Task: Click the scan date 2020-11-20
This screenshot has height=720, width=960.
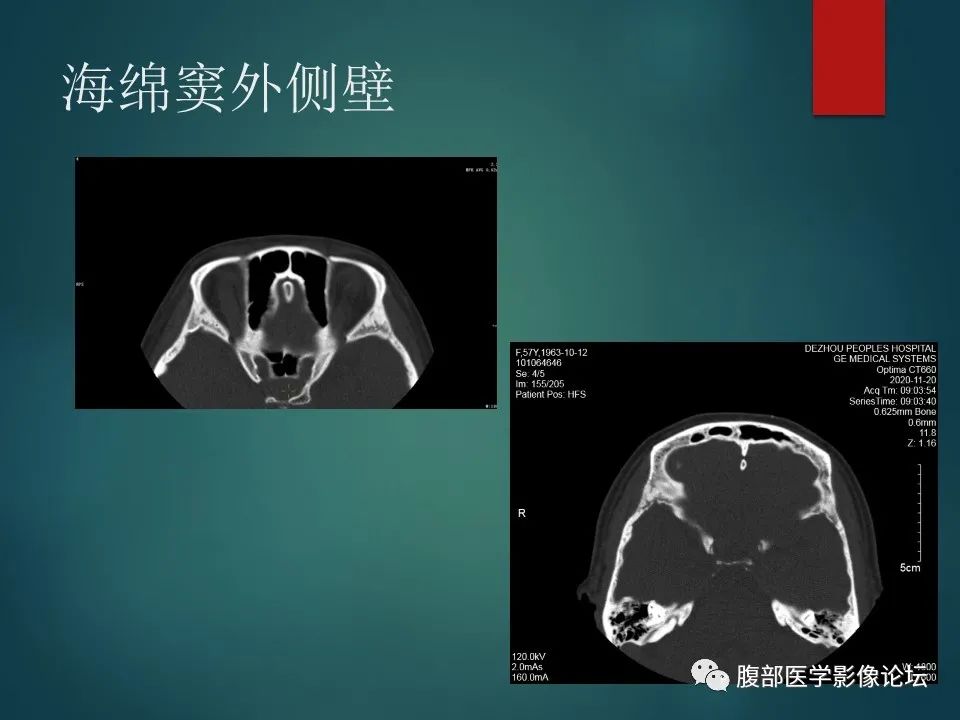Action: (913, 380)
